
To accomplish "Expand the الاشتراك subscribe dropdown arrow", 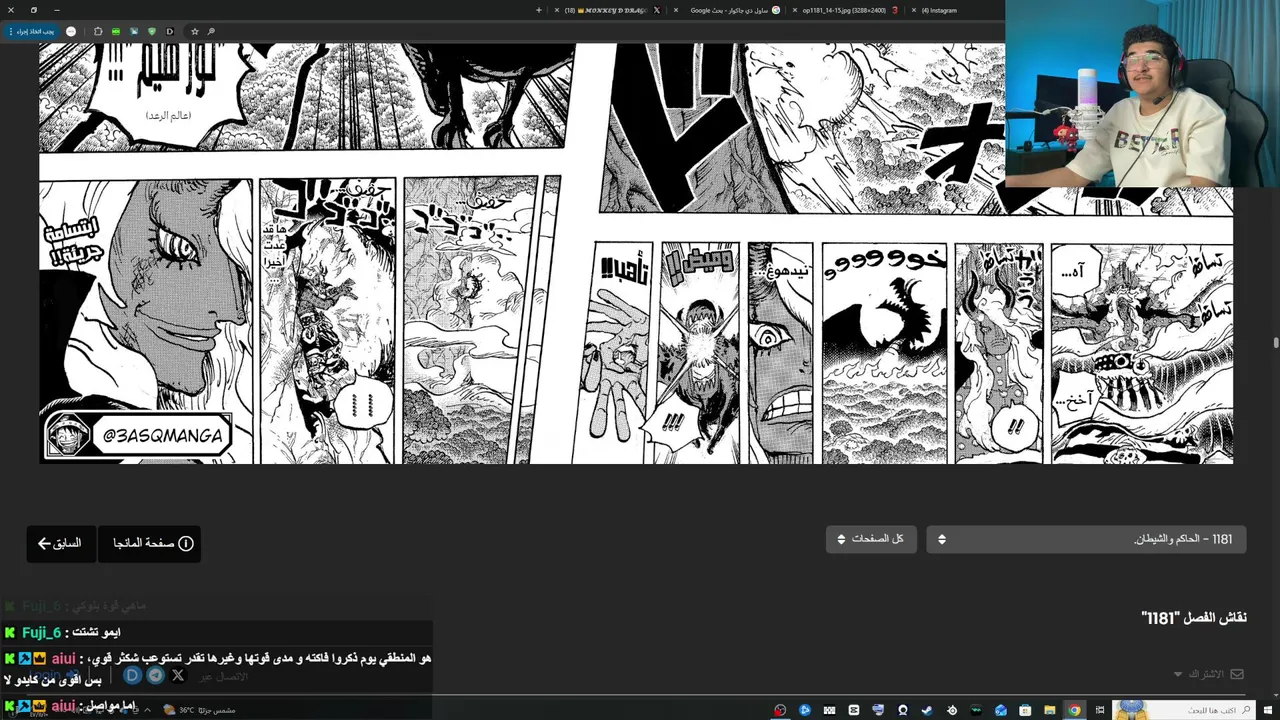I will pos(1178,674).
